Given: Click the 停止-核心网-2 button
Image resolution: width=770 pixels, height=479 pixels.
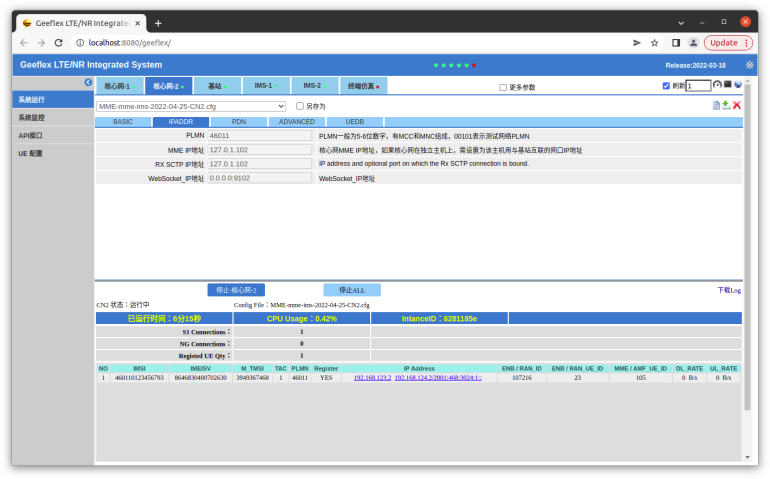Looking at the screenshot, I should 236,290.
